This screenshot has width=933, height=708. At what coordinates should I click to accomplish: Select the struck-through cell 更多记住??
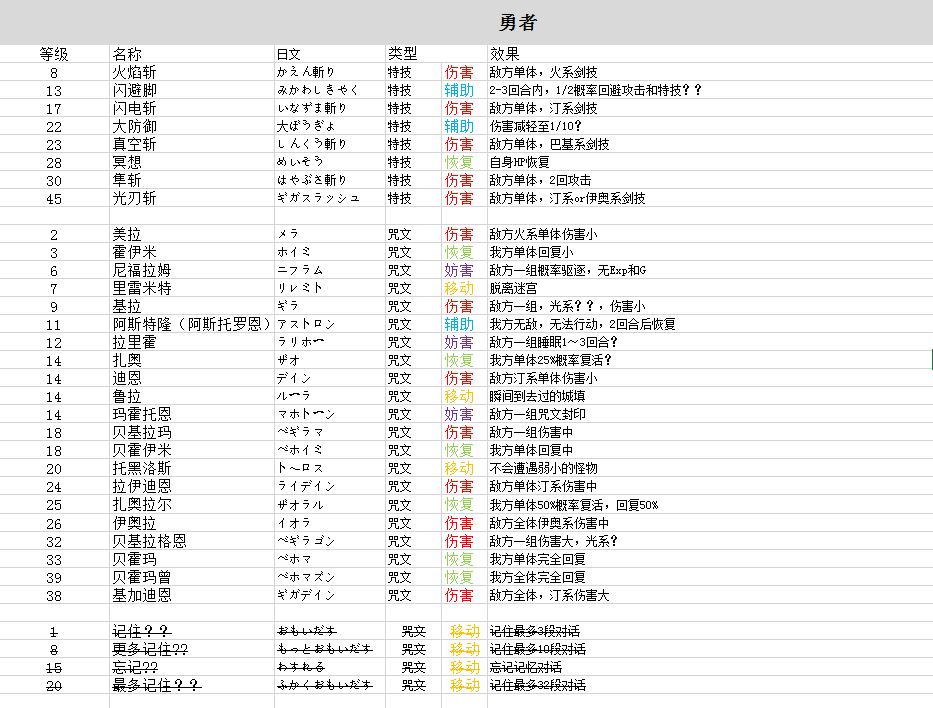pos(150,649)
